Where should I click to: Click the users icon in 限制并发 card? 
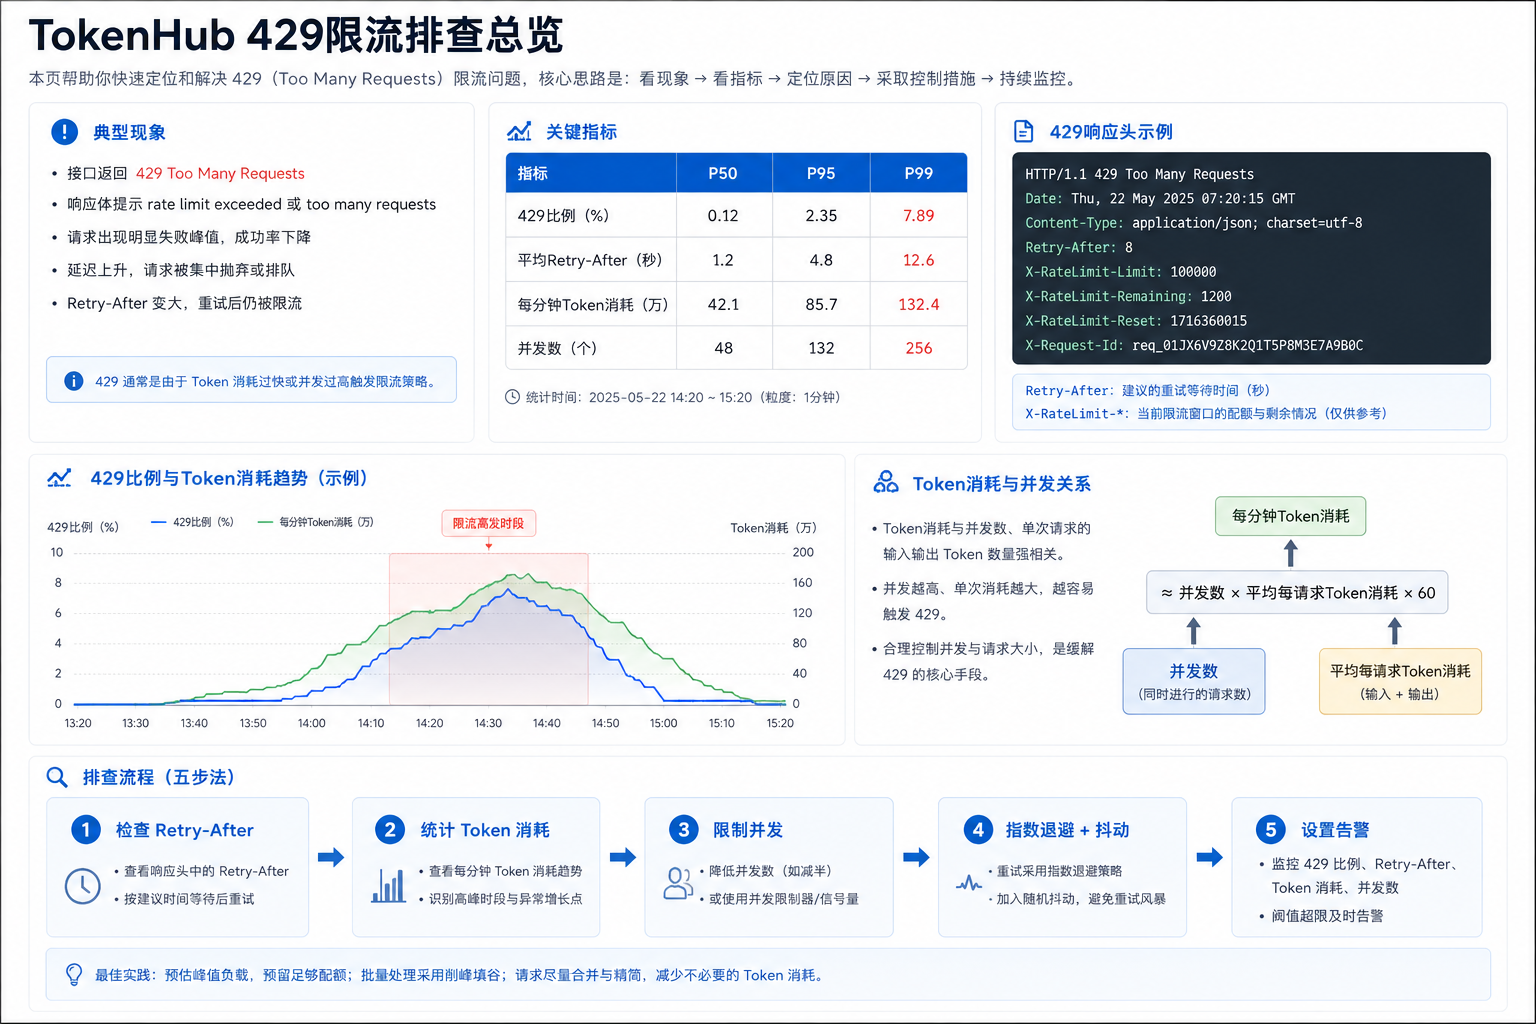(x=679, y=883)
